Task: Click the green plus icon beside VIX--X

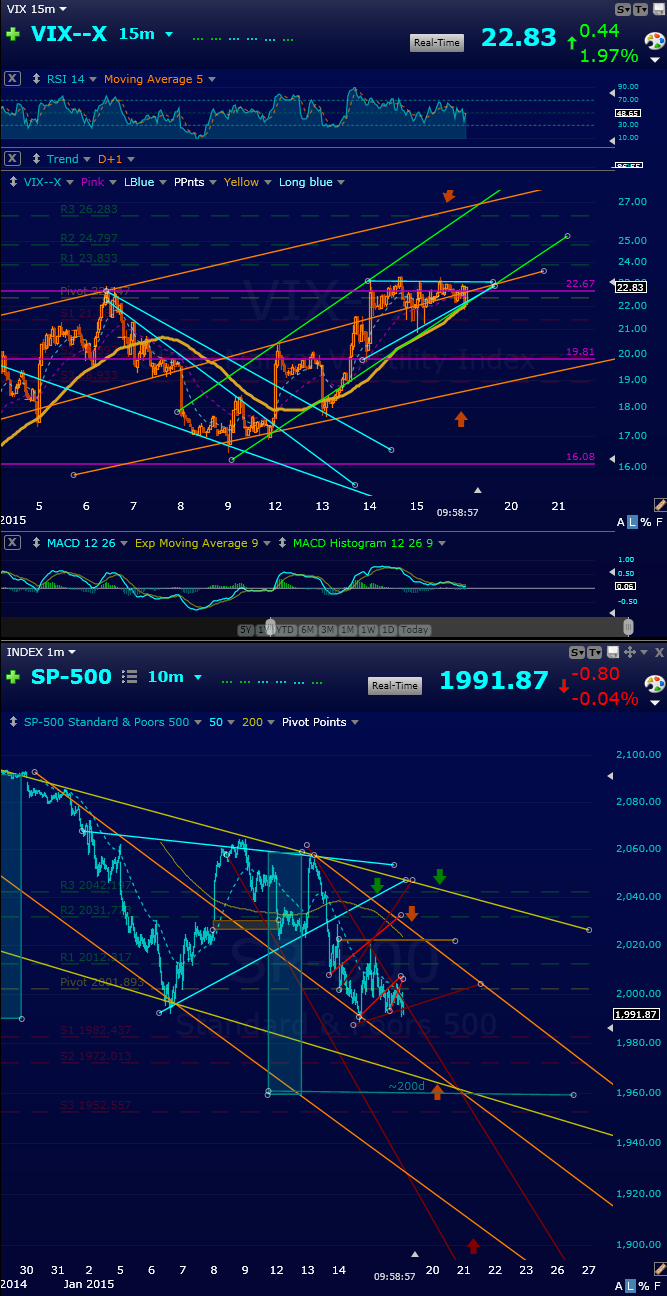Action: point(12,34)
